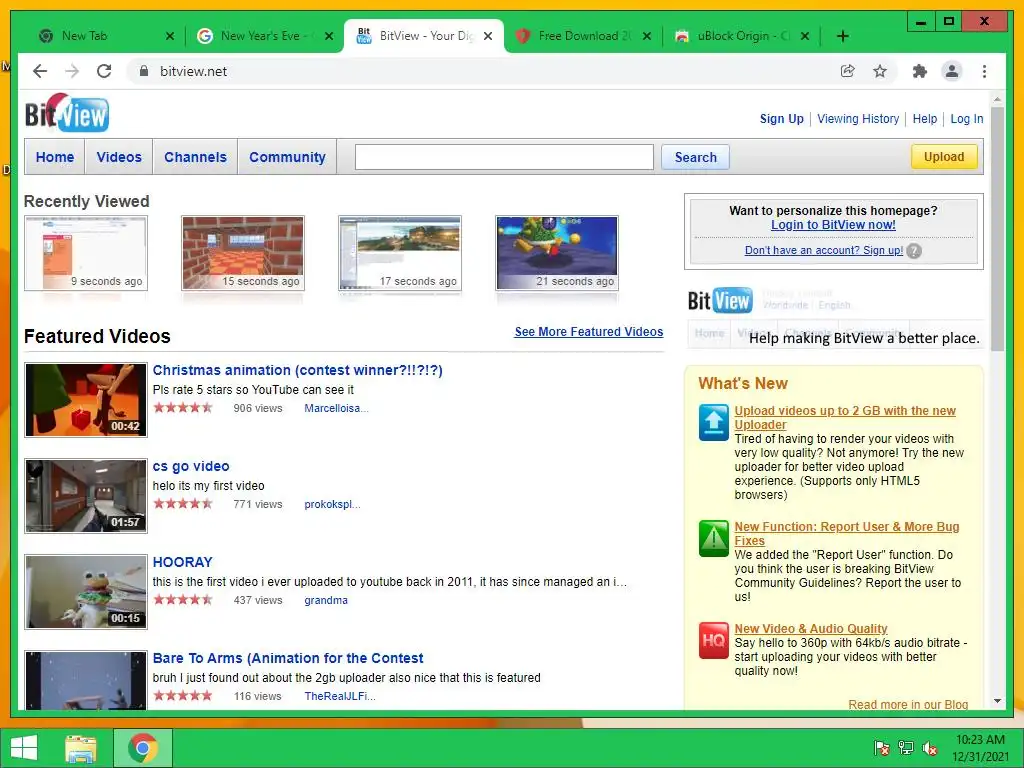
Task: Click the scrollbar down arrow
Action: coord(997,701)
